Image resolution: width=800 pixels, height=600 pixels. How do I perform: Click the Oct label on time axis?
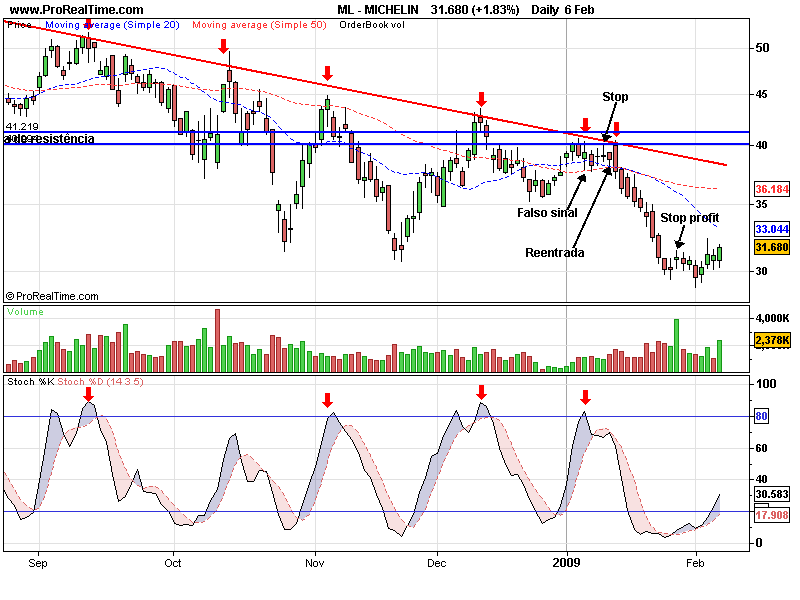(173, 563)
